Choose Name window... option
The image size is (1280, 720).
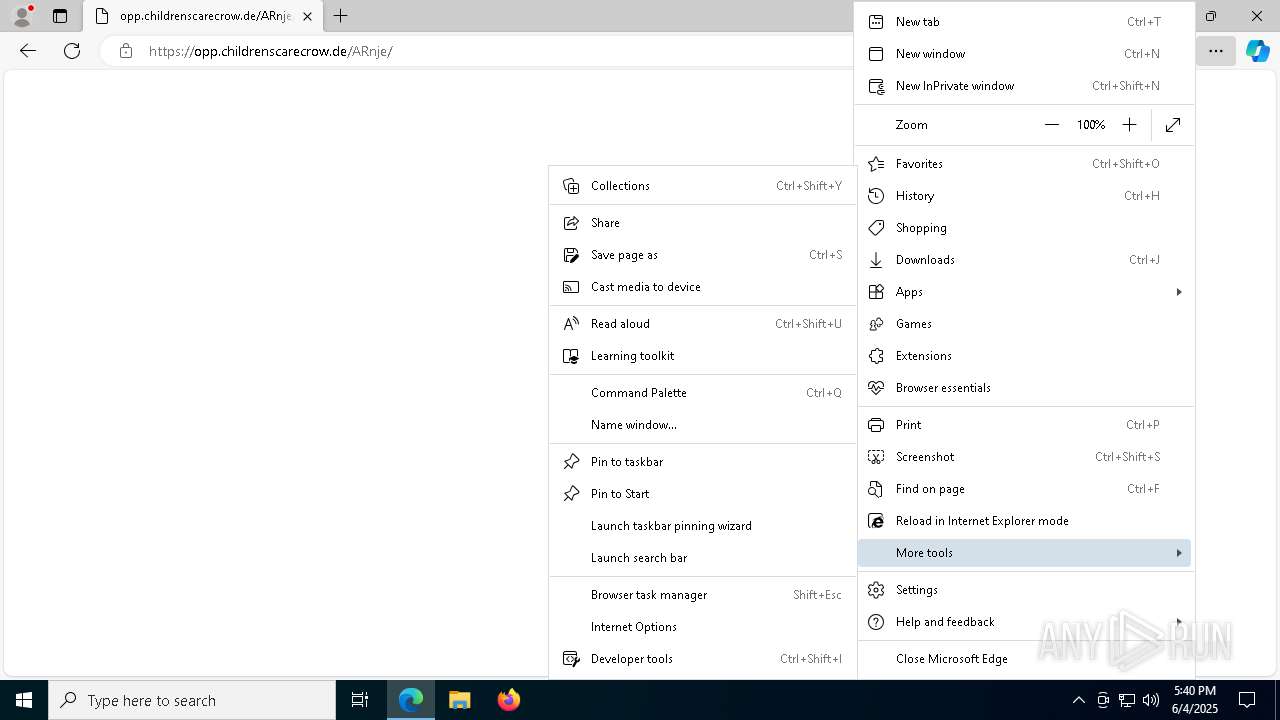(702, 425)
